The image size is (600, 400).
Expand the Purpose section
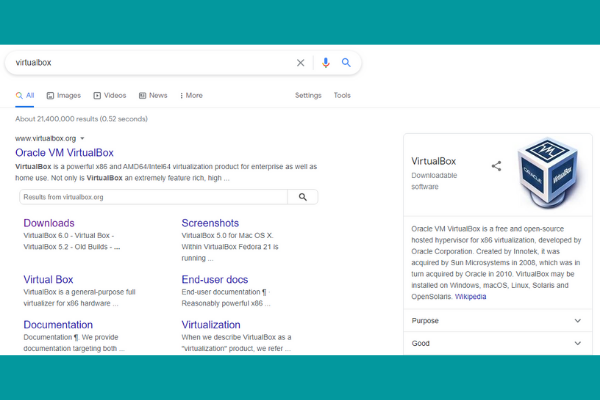497,321
